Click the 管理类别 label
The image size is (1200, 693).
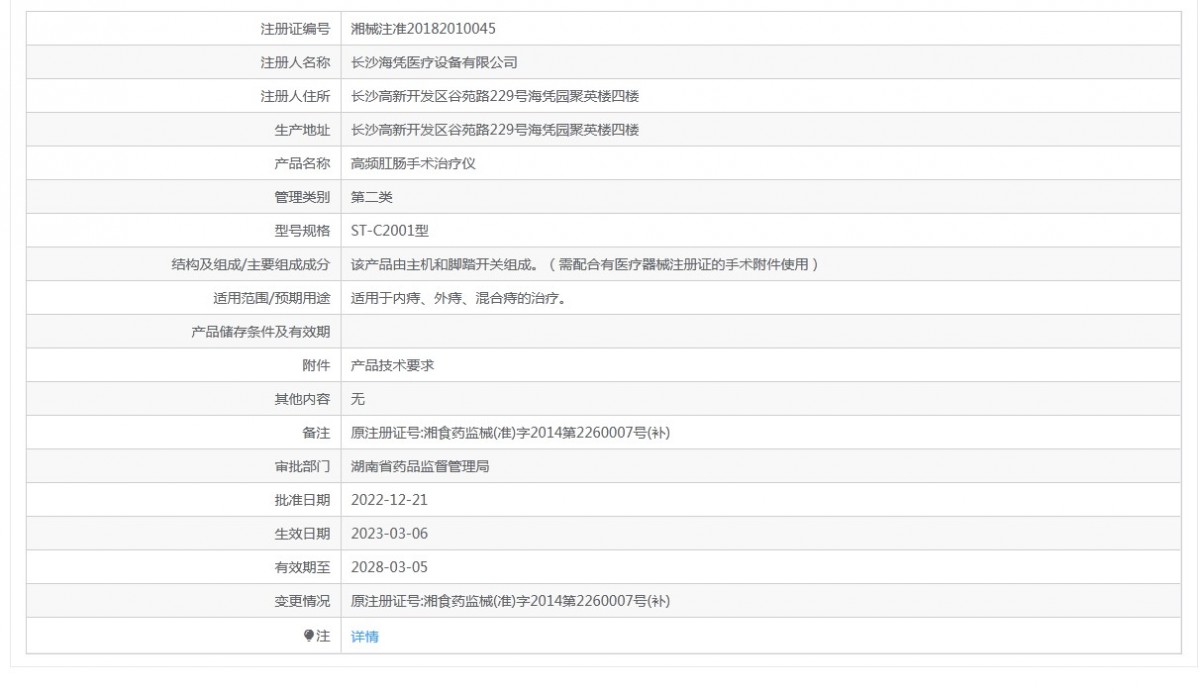(302, 197)
